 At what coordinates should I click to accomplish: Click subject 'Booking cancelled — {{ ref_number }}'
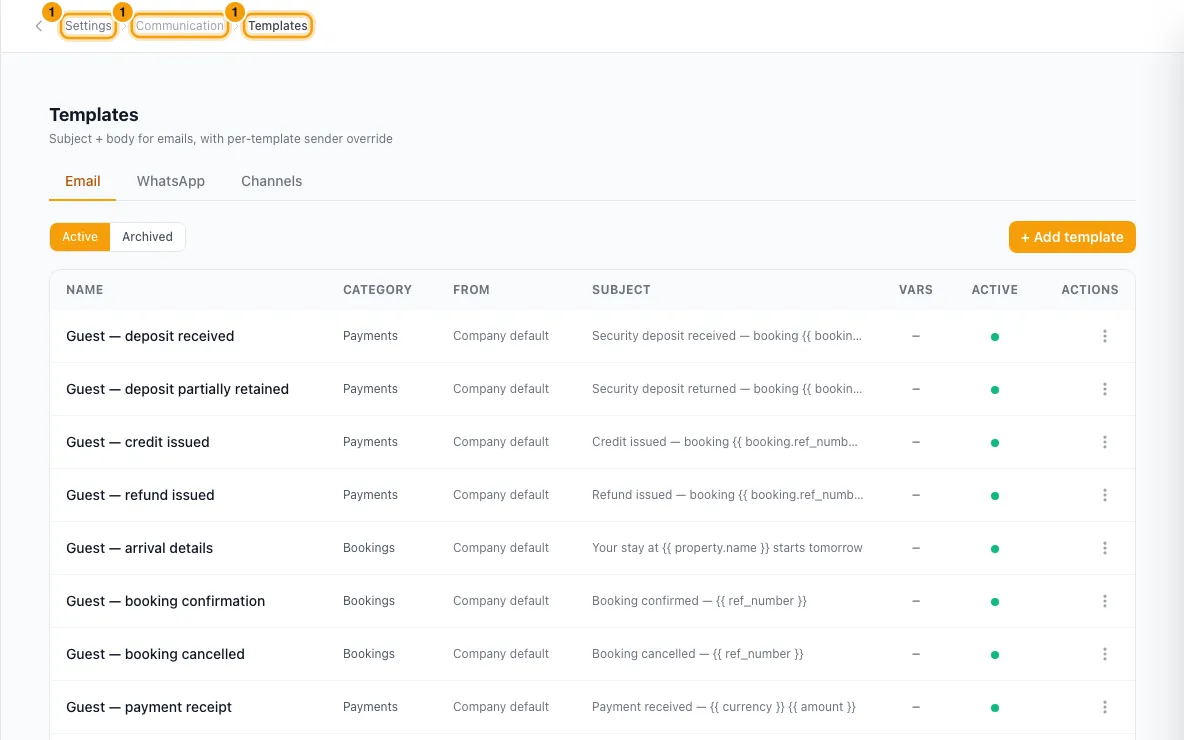click(698, 654)
